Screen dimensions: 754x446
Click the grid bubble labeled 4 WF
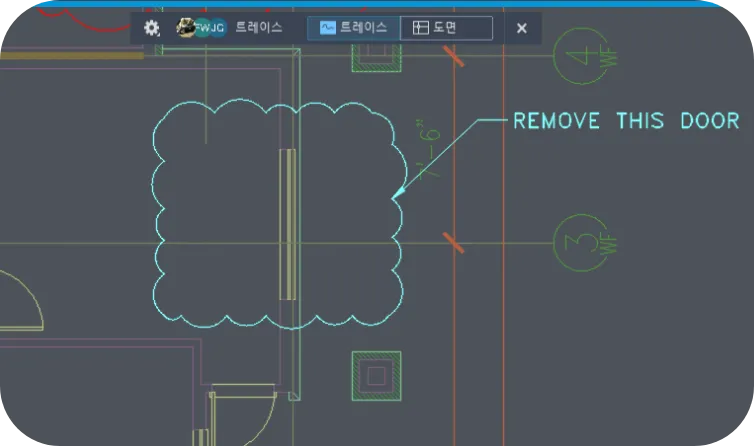click(x=584, y=56)
